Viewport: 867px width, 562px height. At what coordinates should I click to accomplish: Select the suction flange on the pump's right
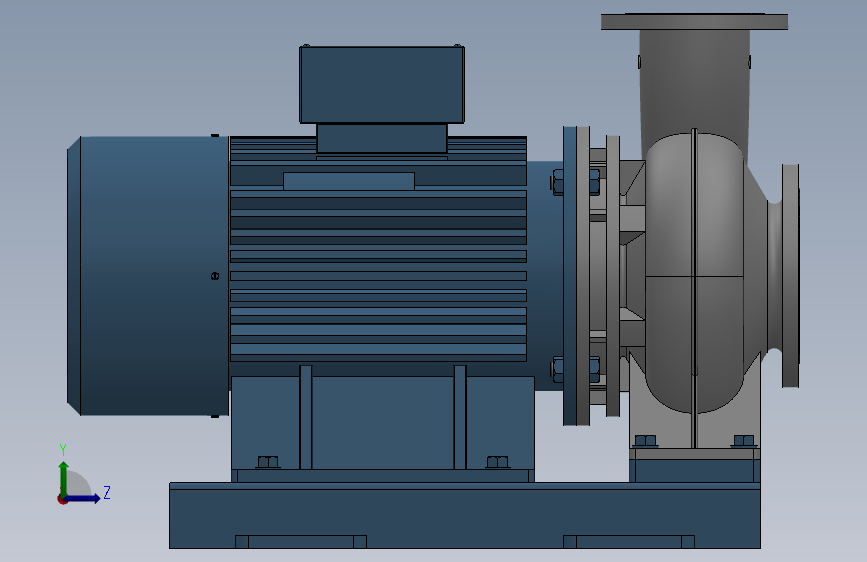tap(790, 275)
